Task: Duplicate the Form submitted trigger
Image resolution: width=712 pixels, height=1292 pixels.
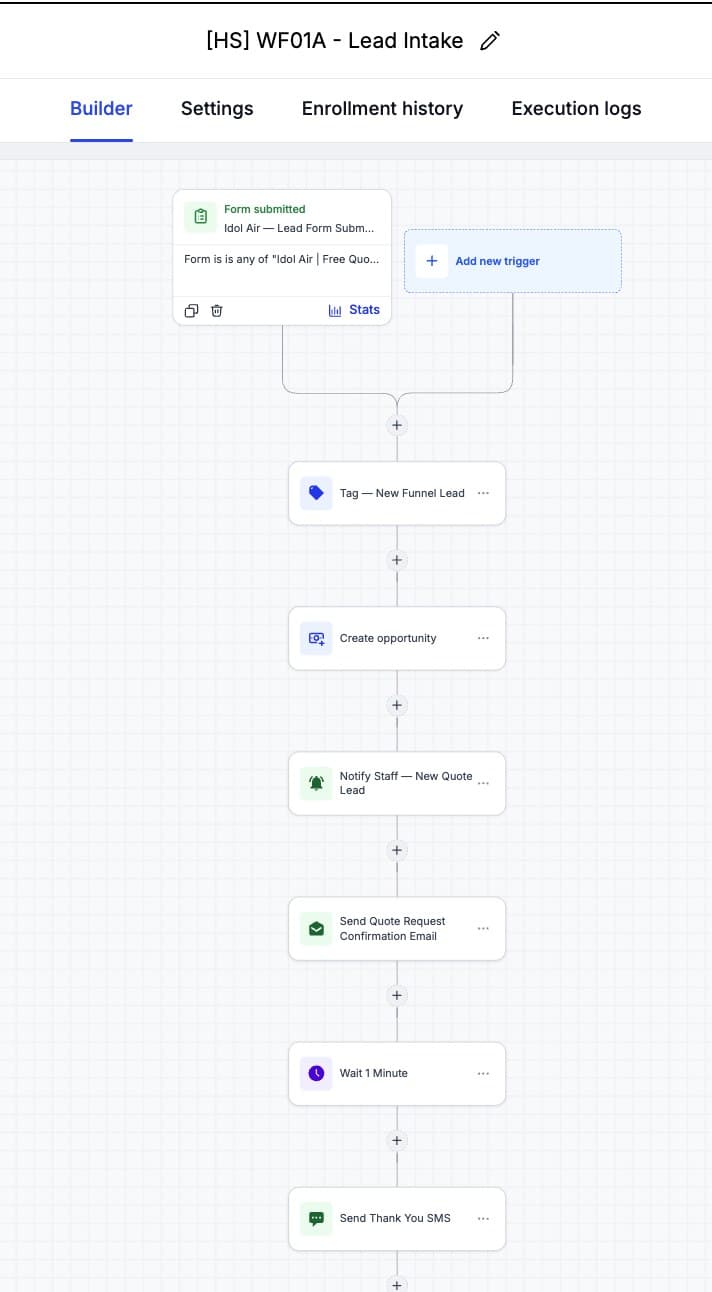Action: [x=191, y=310]
